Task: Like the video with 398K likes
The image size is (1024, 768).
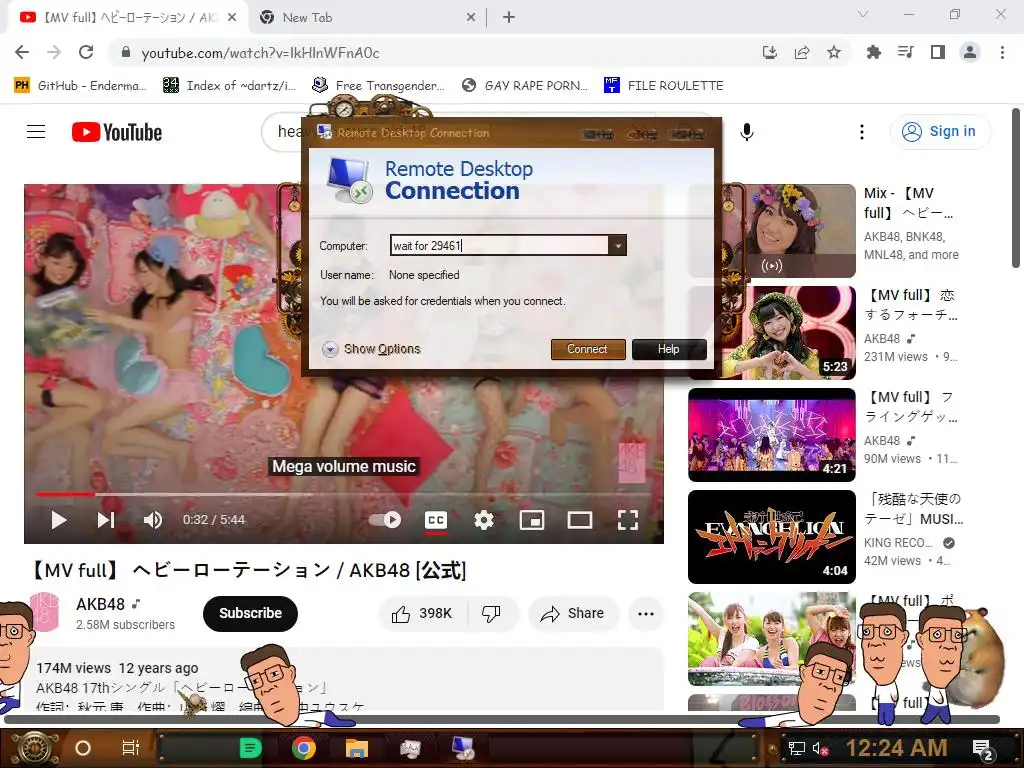Action: point(422,613)
